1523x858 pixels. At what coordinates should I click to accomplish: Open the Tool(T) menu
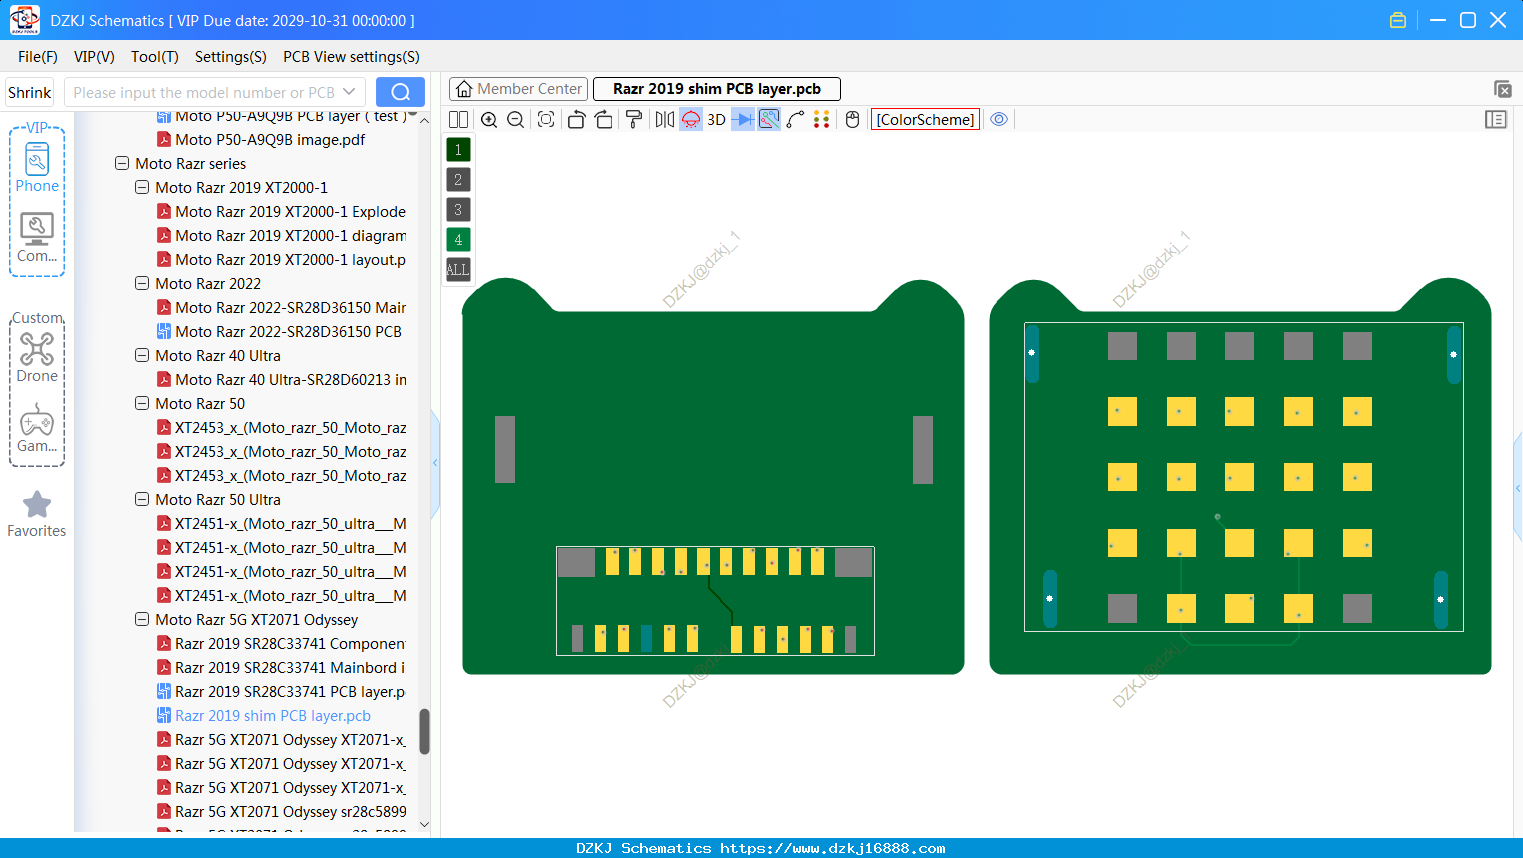pyautogui.click(x=155, y=57)
